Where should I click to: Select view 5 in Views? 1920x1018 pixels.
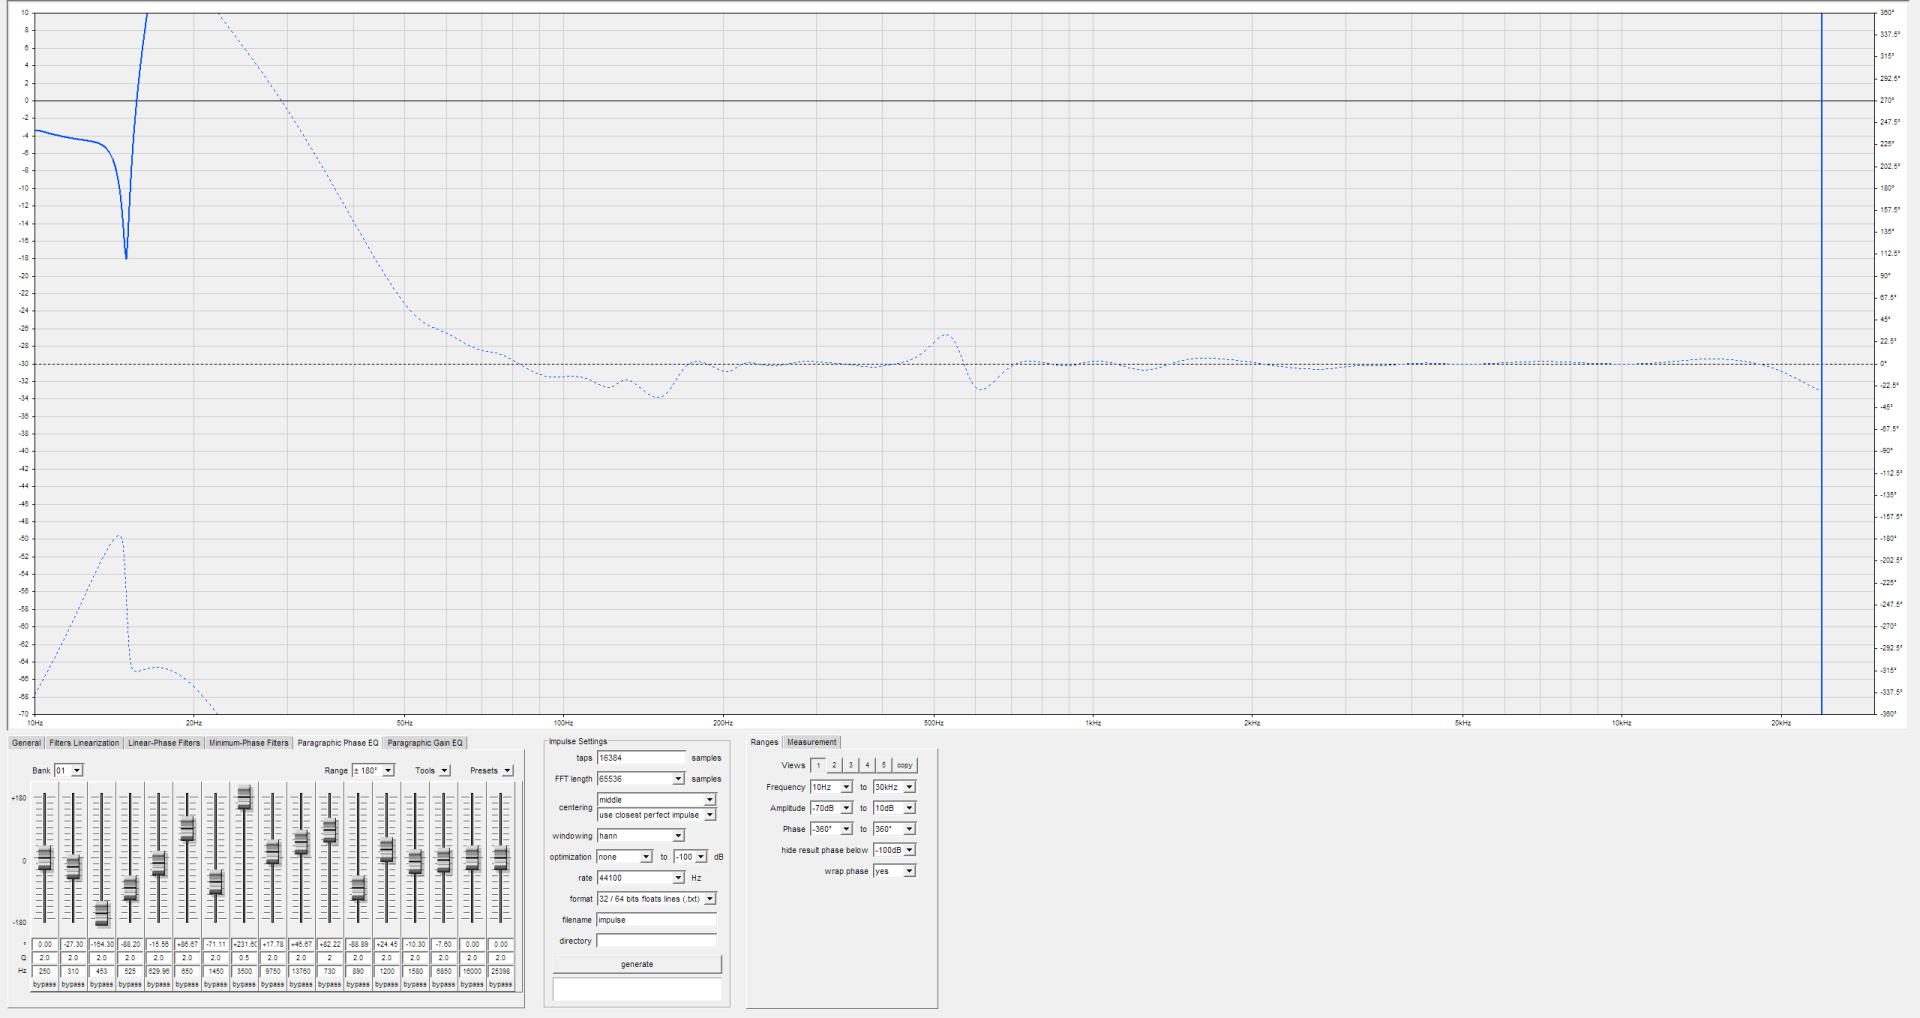click(x=884, y=765)
